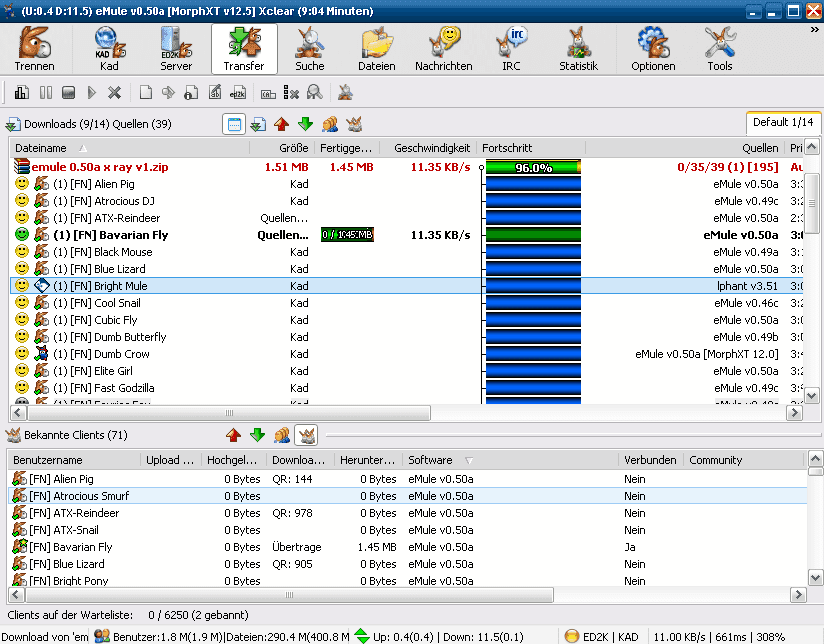824x644 pixels.
Task: Sort downloads by Größe column
Action: [282, 148]
